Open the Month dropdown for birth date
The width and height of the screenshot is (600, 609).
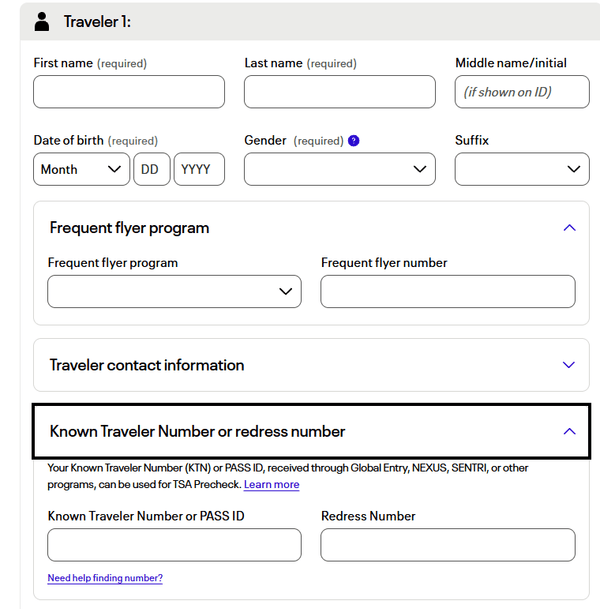[81, 170]
